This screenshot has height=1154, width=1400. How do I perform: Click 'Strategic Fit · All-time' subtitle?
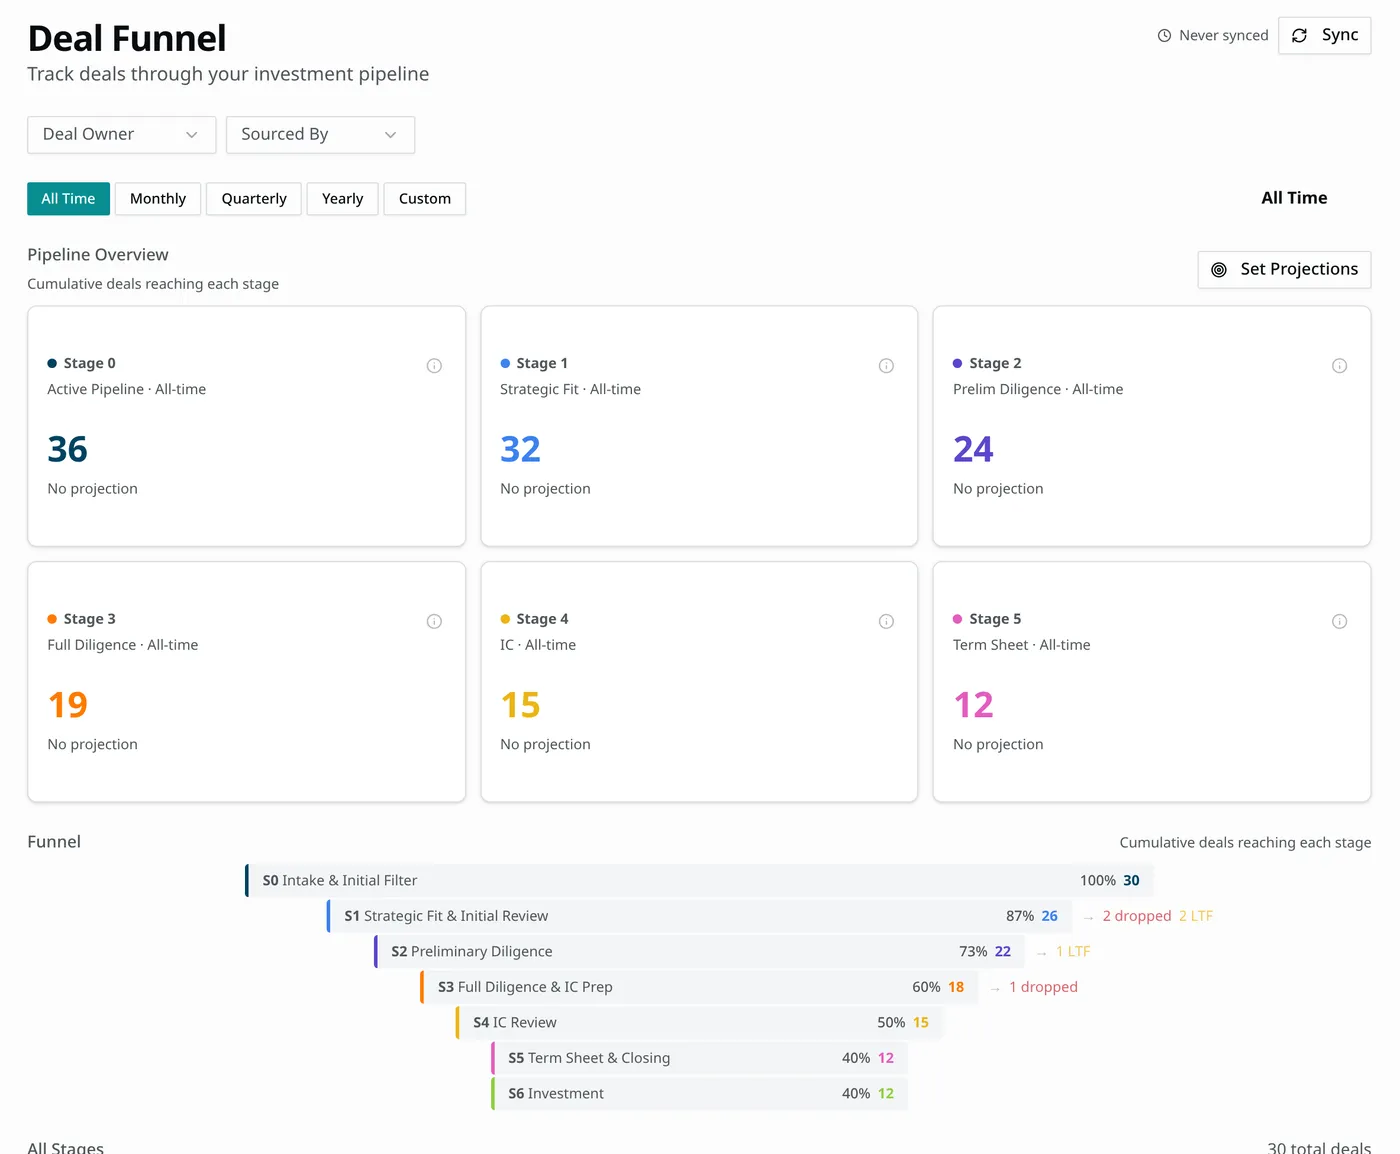[x=570, y=390]
